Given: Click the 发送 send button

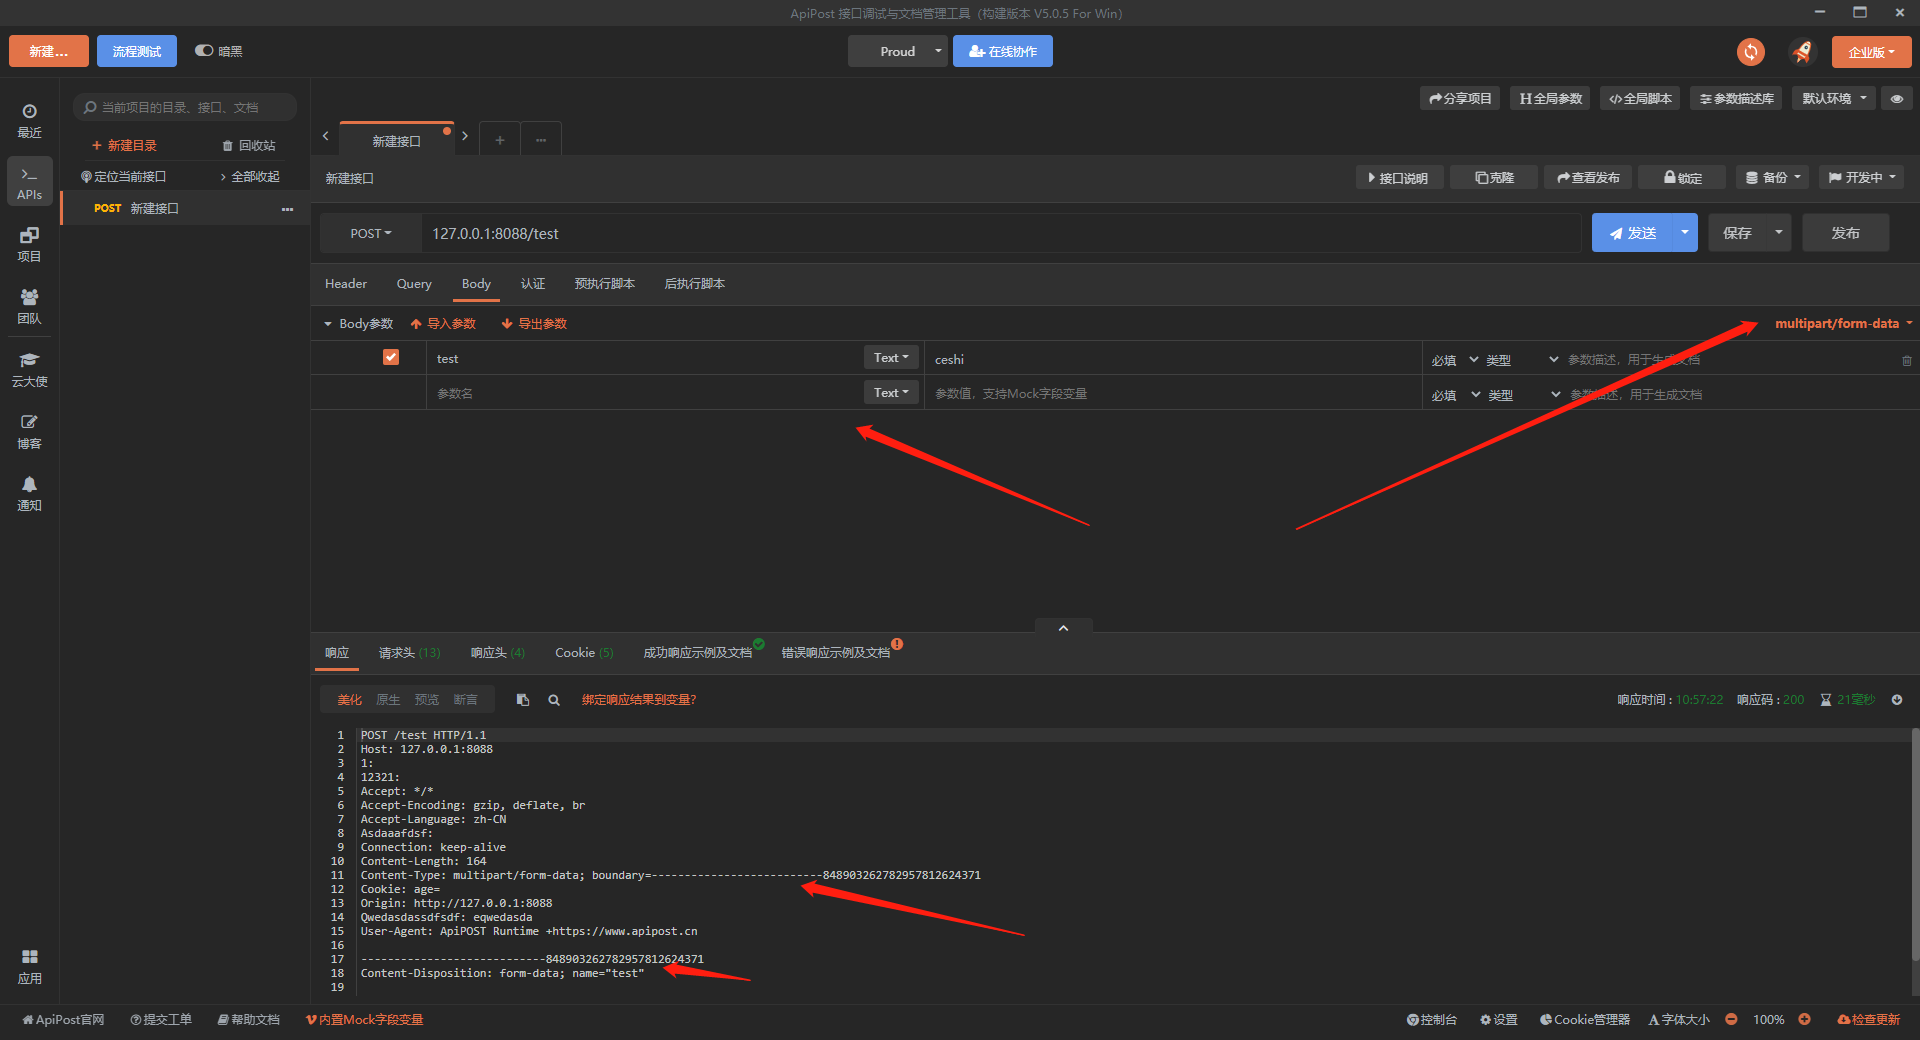Looking at the screenshot, I should point(1632,233).
